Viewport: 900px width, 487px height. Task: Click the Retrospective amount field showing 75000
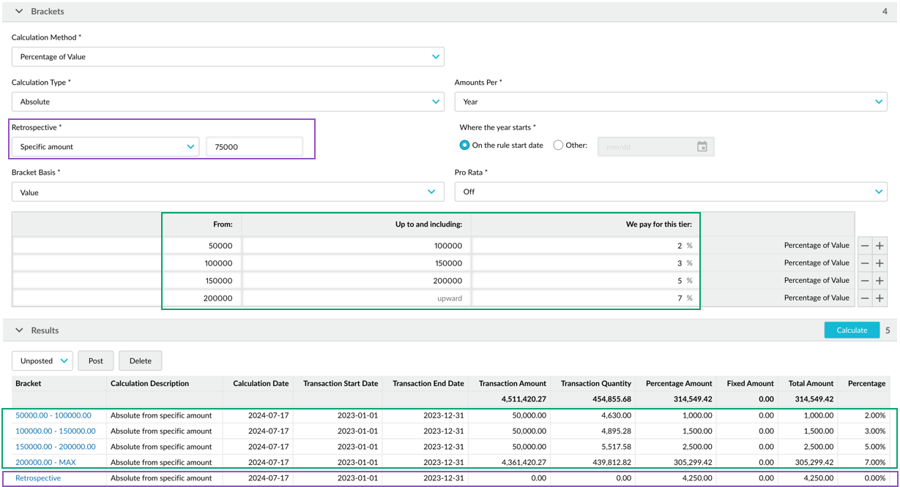(x=254, y=147)
